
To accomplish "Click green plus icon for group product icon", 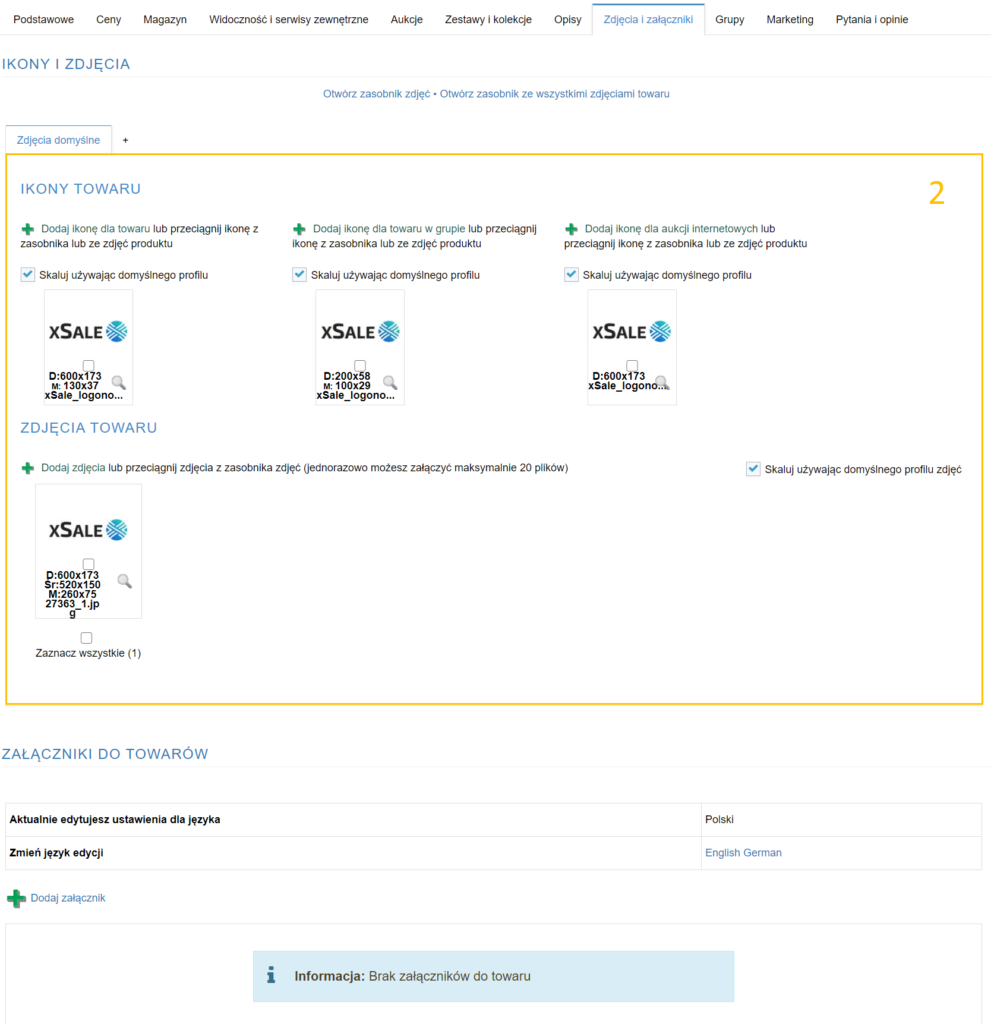I will coord(299,229).
